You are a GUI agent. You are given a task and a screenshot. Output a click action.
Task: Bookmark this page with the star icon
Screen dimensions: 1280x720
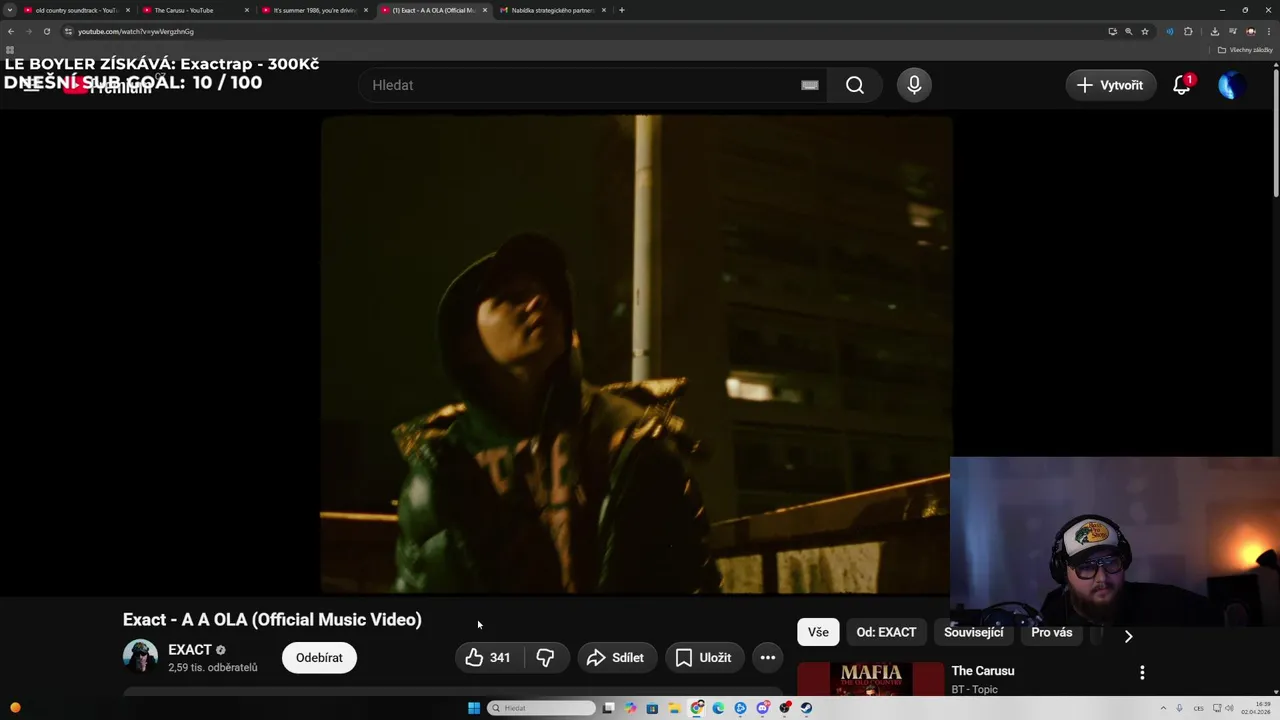(x=1145, y=31)
